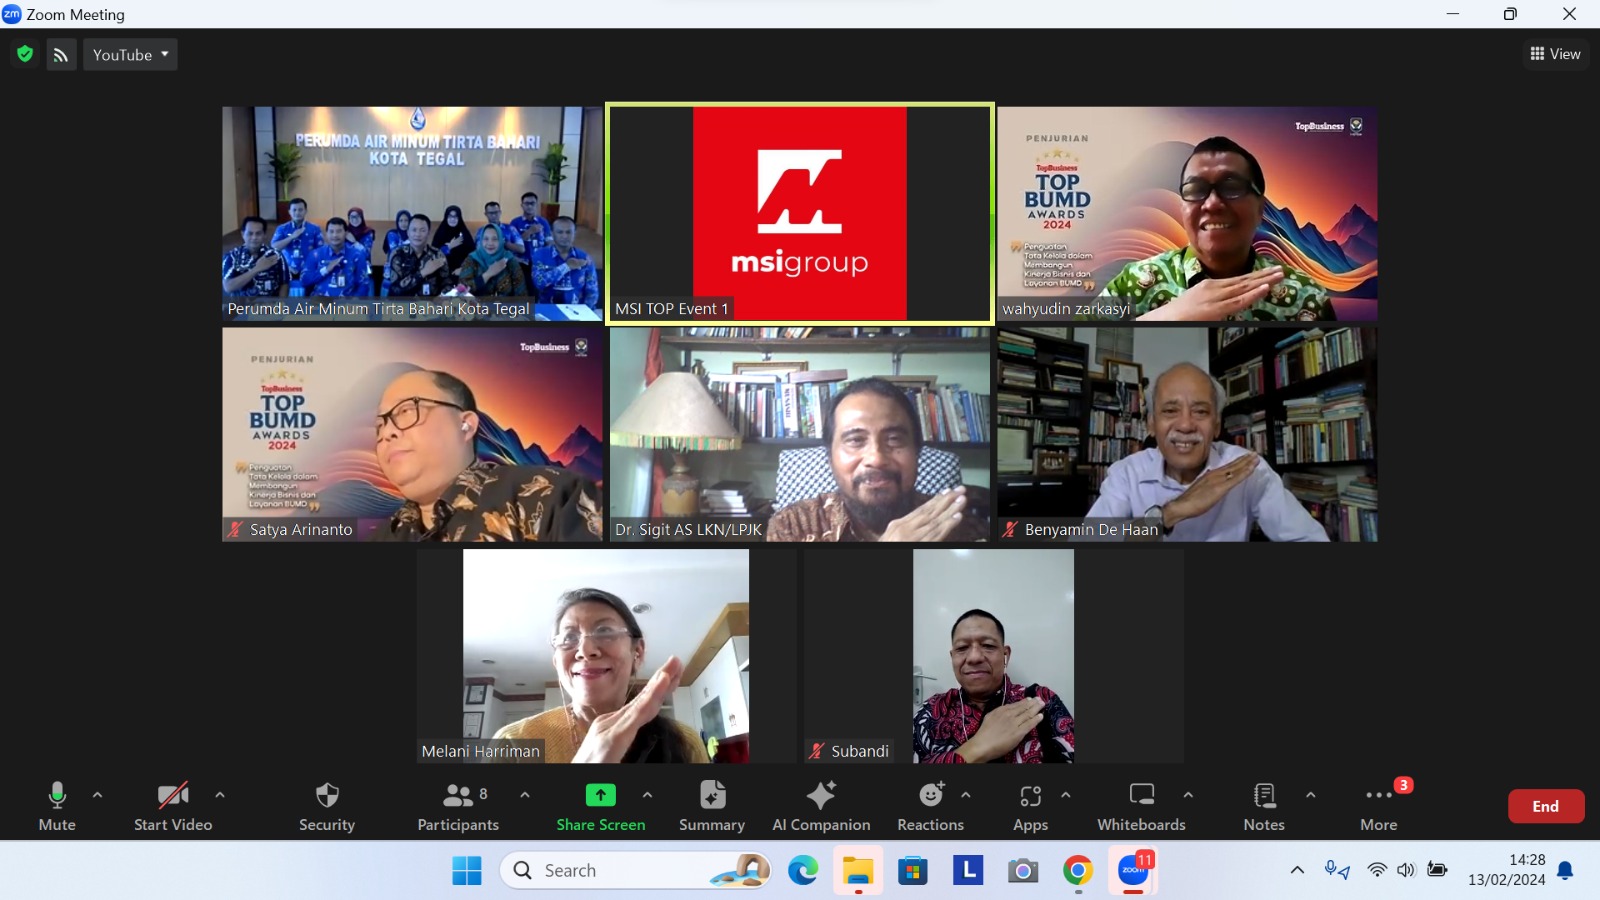Expand video options arrow beside Start Video
Image resolution: width=1600 pixels, height=900 pixels.
pyautogui.click(x=220, y=795)
